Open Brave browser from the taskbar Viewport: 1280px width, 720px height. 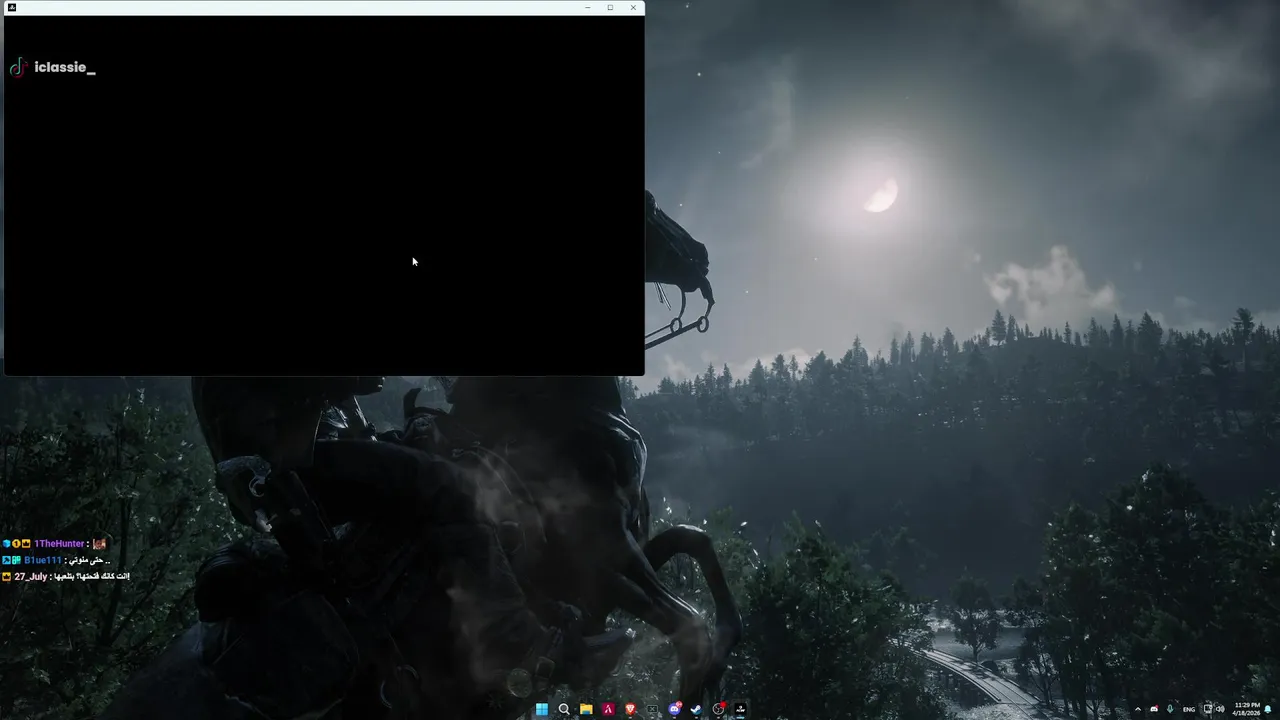point(630,709)
